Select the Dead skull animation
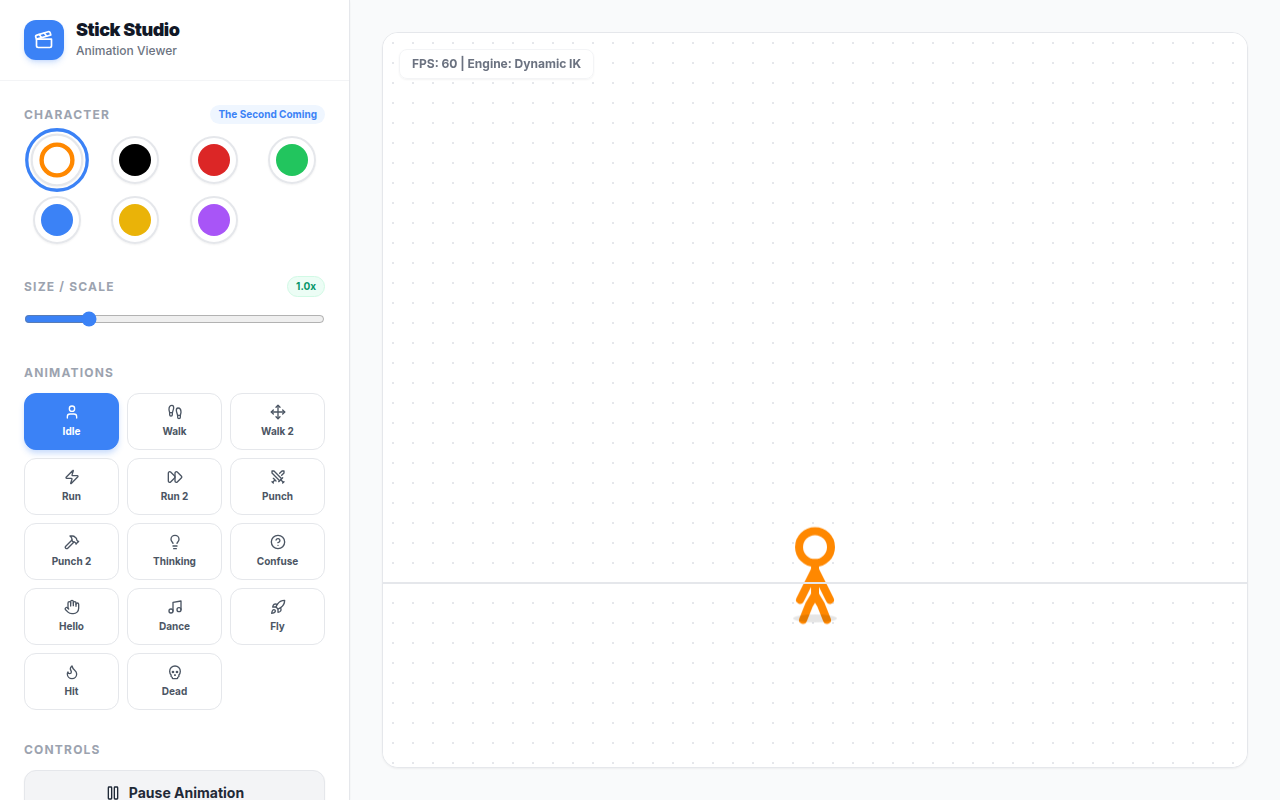This screenshot has height=800, width=1280. (x=174, y=681)
